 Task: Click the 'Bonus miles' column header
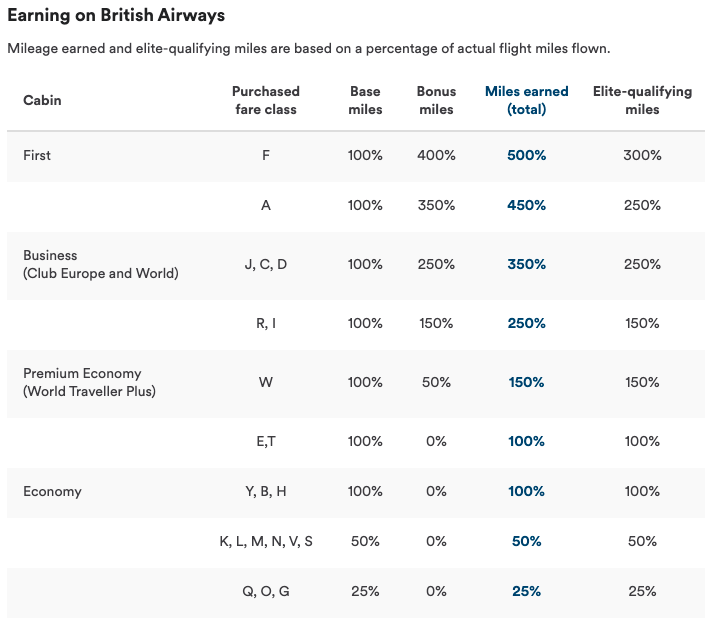(x=436, y=100)
